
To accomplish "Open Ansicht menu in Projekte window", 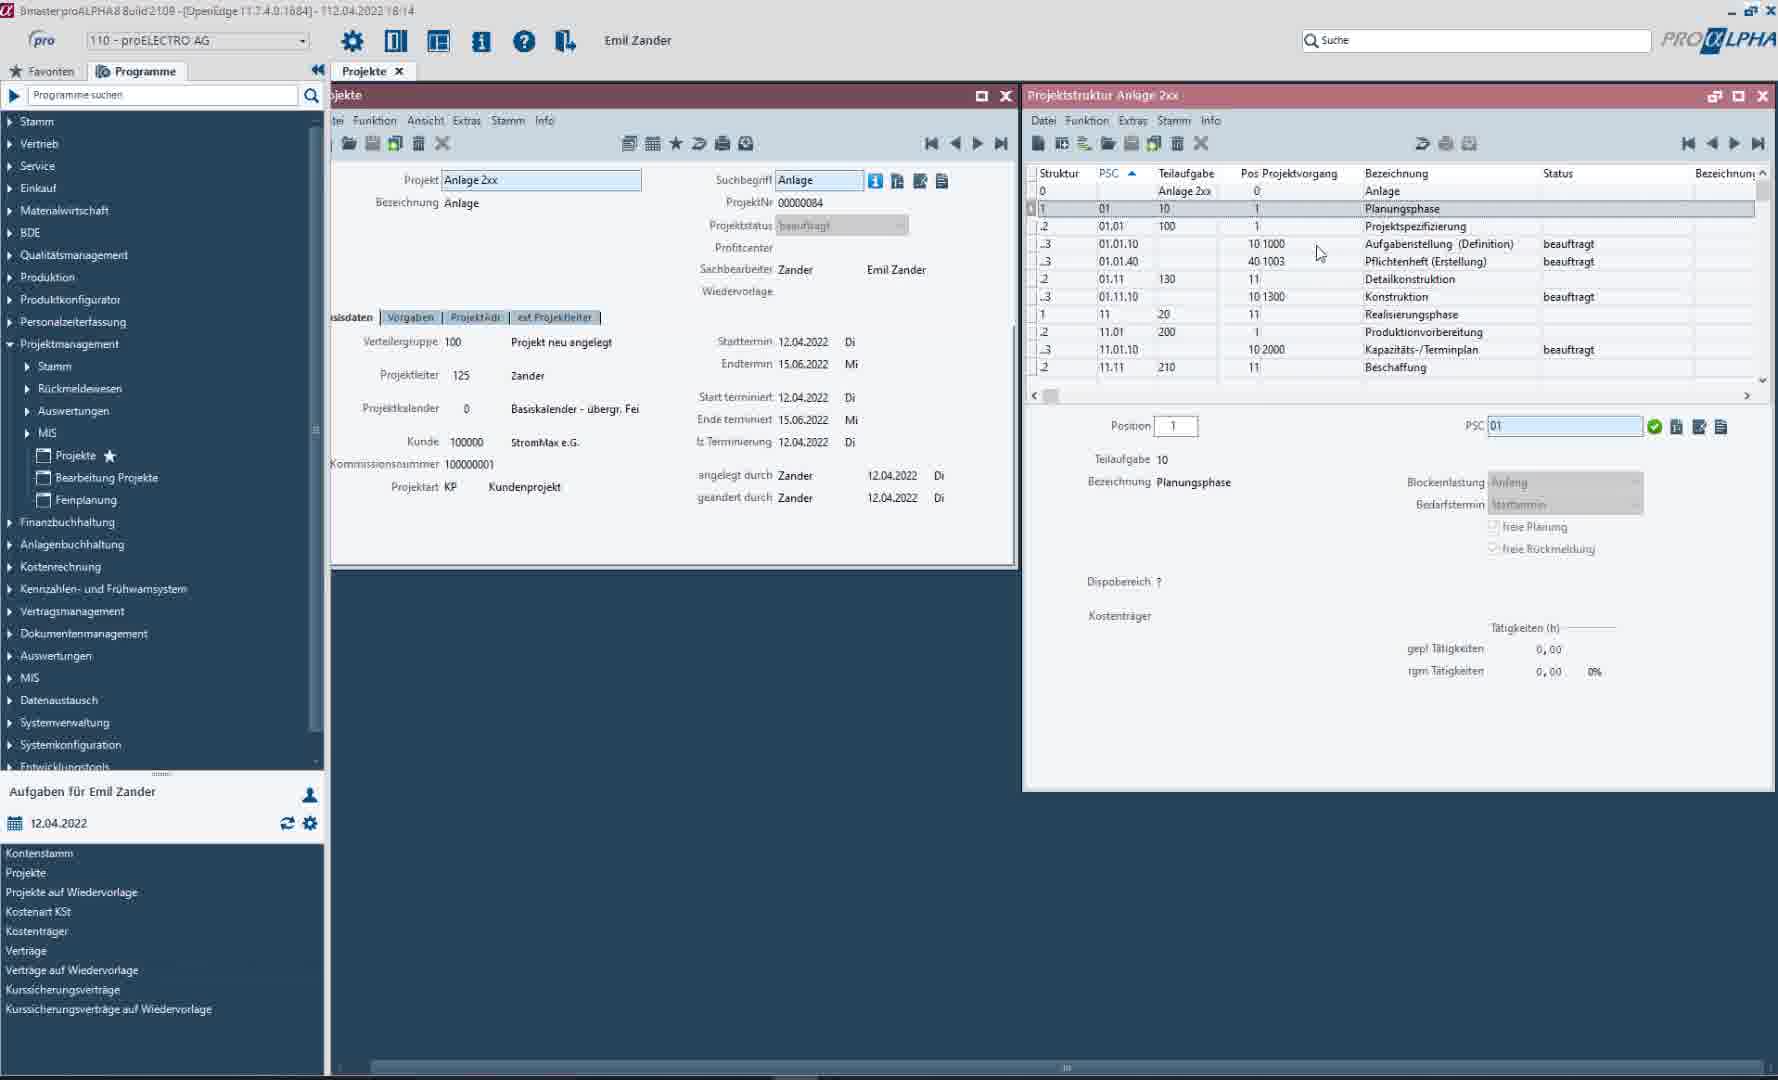I will pyautogui.click(x=425, y=121).
